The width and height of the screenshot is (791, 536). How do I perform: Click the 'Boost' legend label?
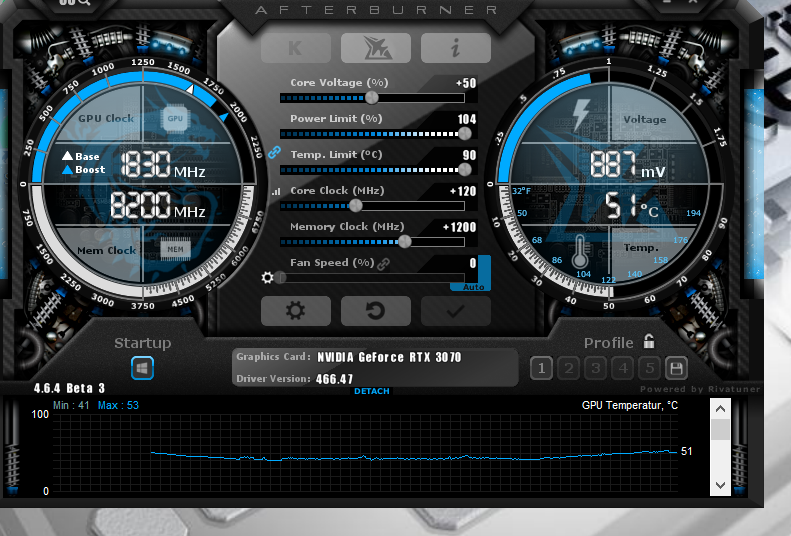point(90,170)
